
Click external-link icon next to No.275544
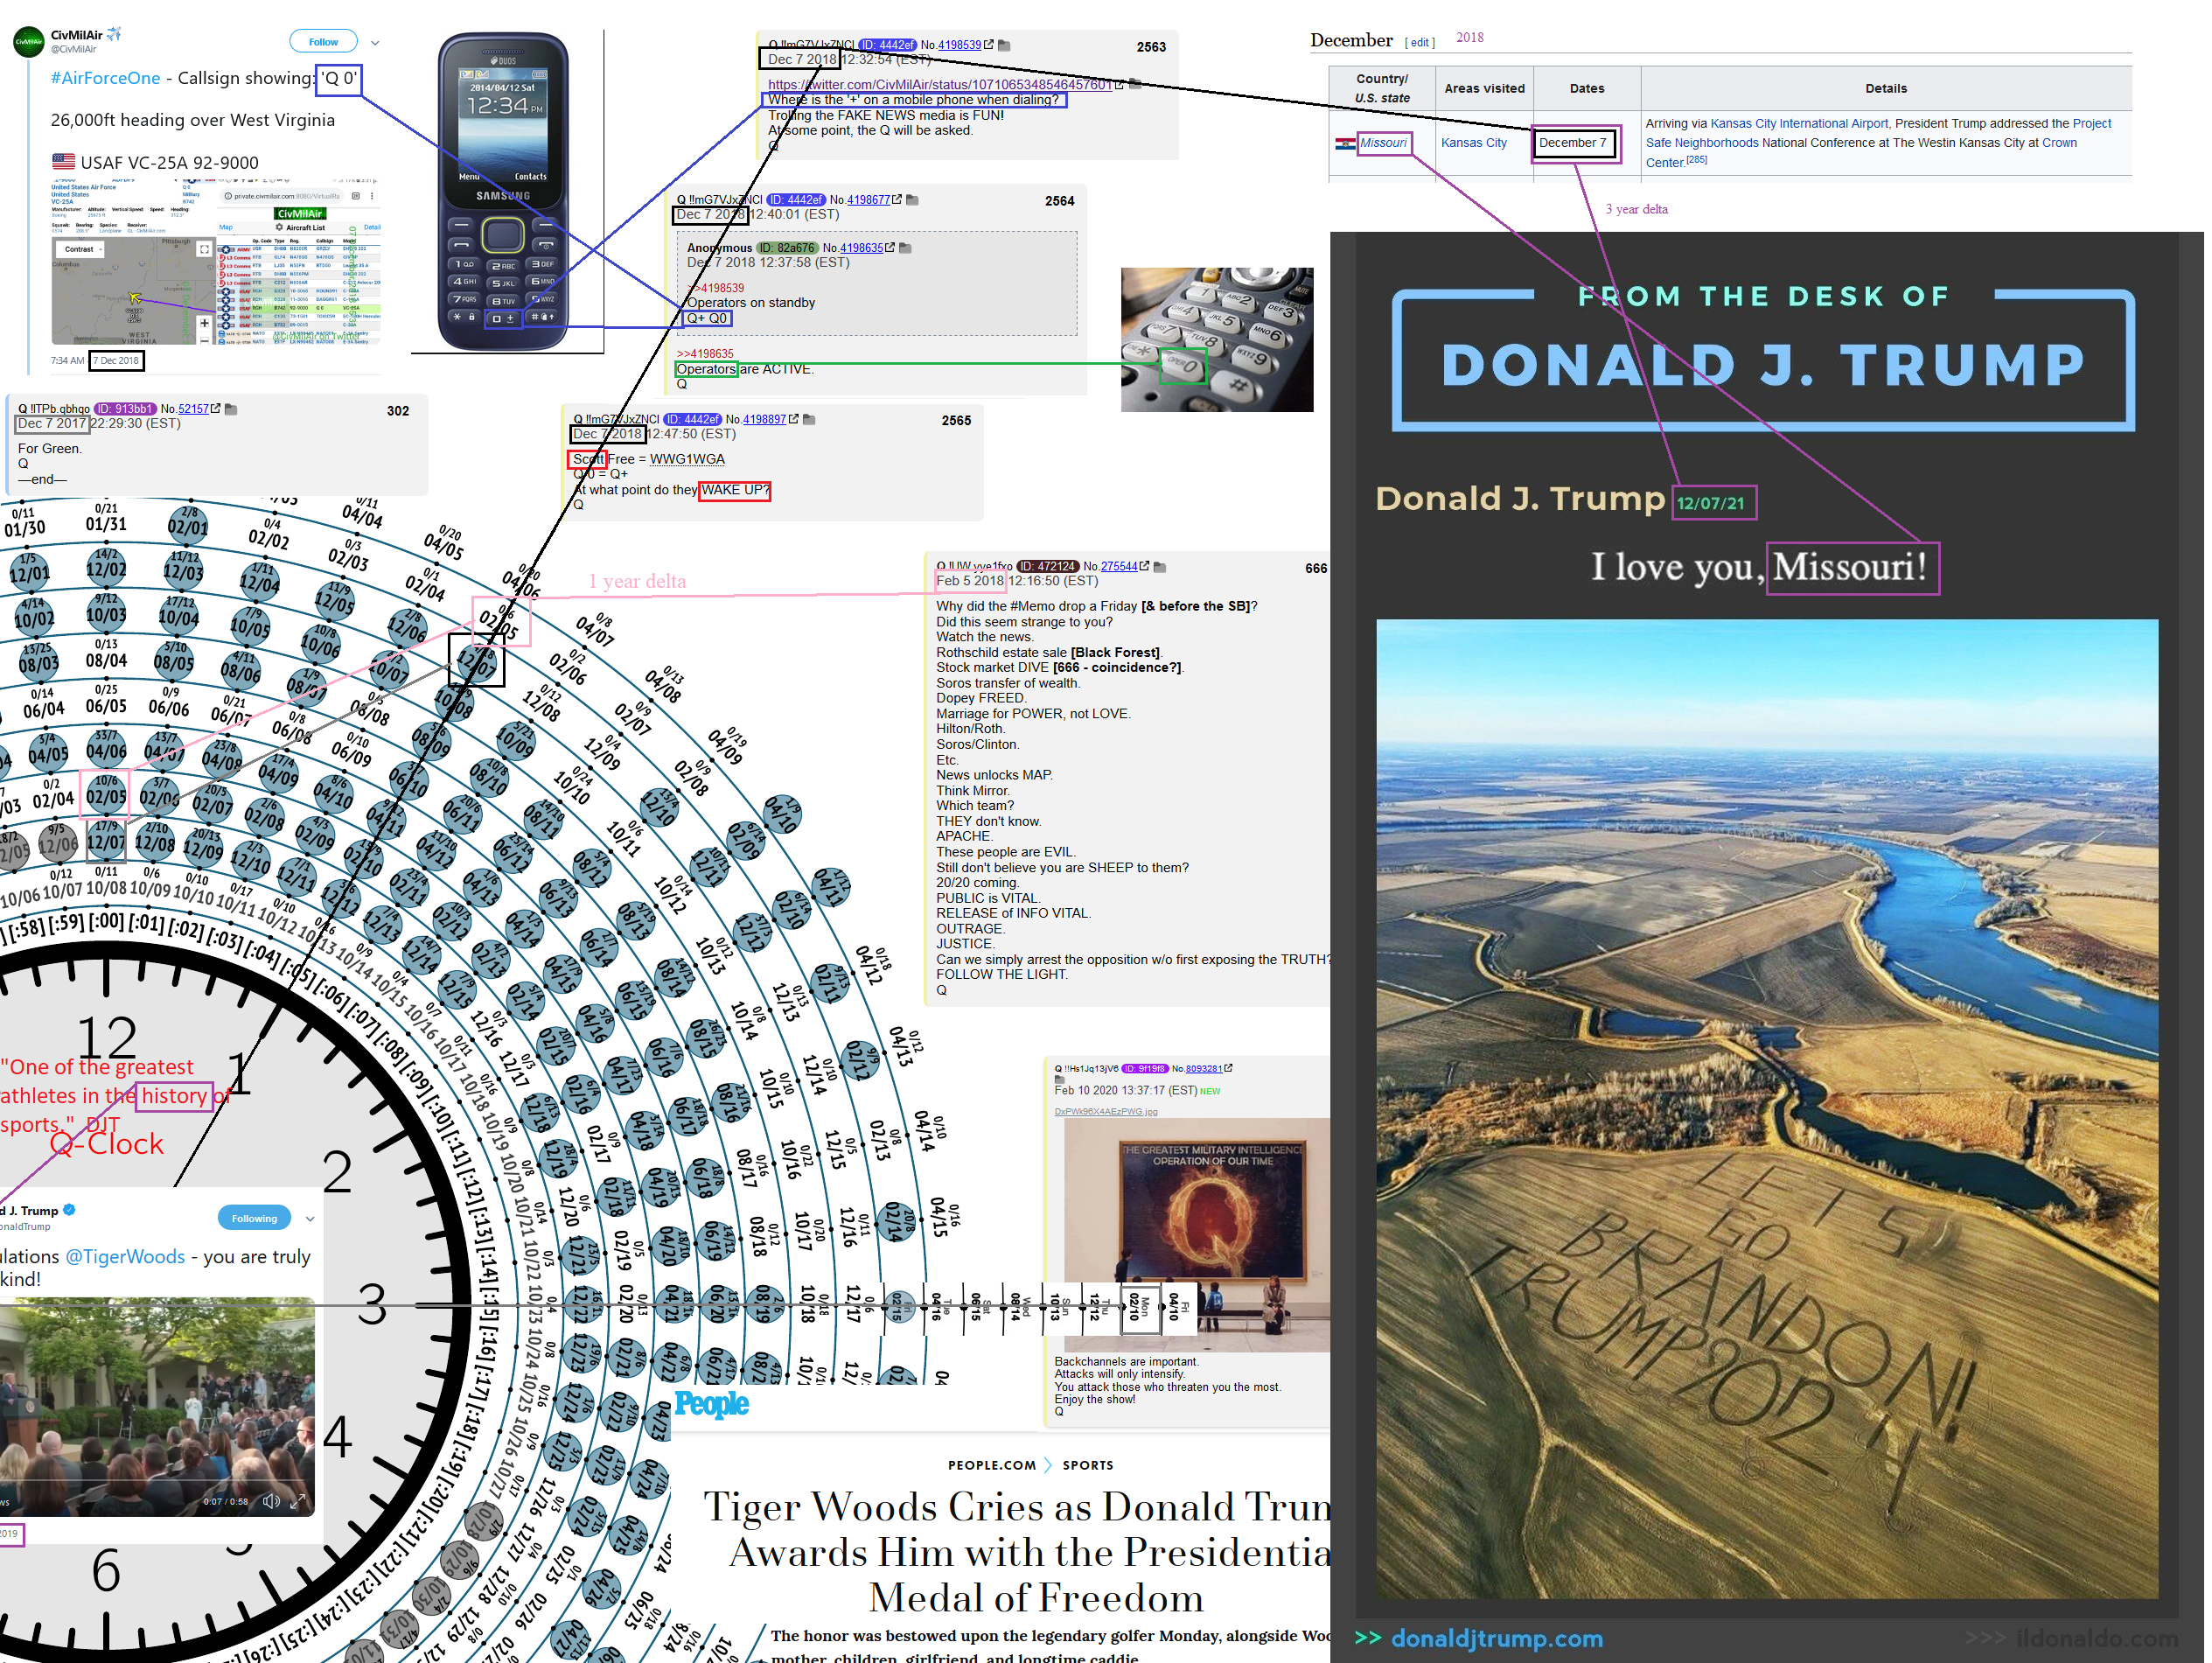tap(1144, 567)
